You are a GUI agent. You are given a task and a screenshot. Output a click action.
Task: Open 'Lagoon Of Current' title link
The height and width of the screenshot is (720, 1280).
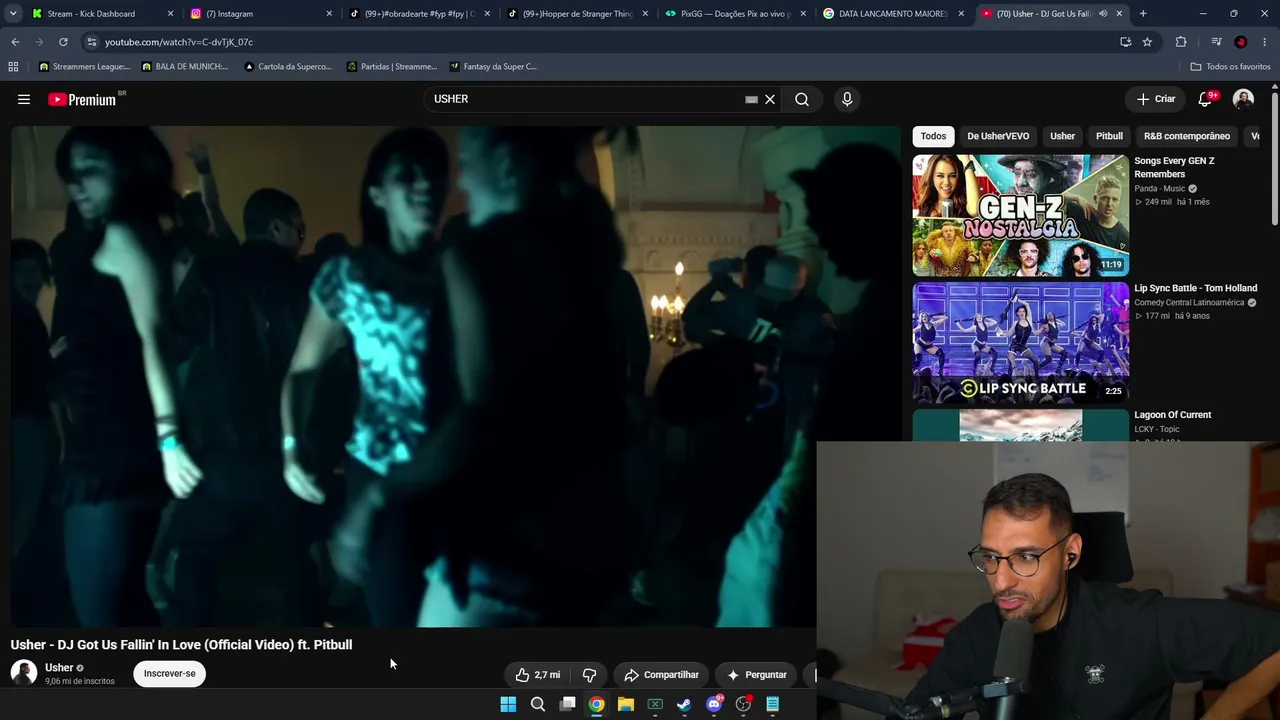click(x=1172, y=415)
